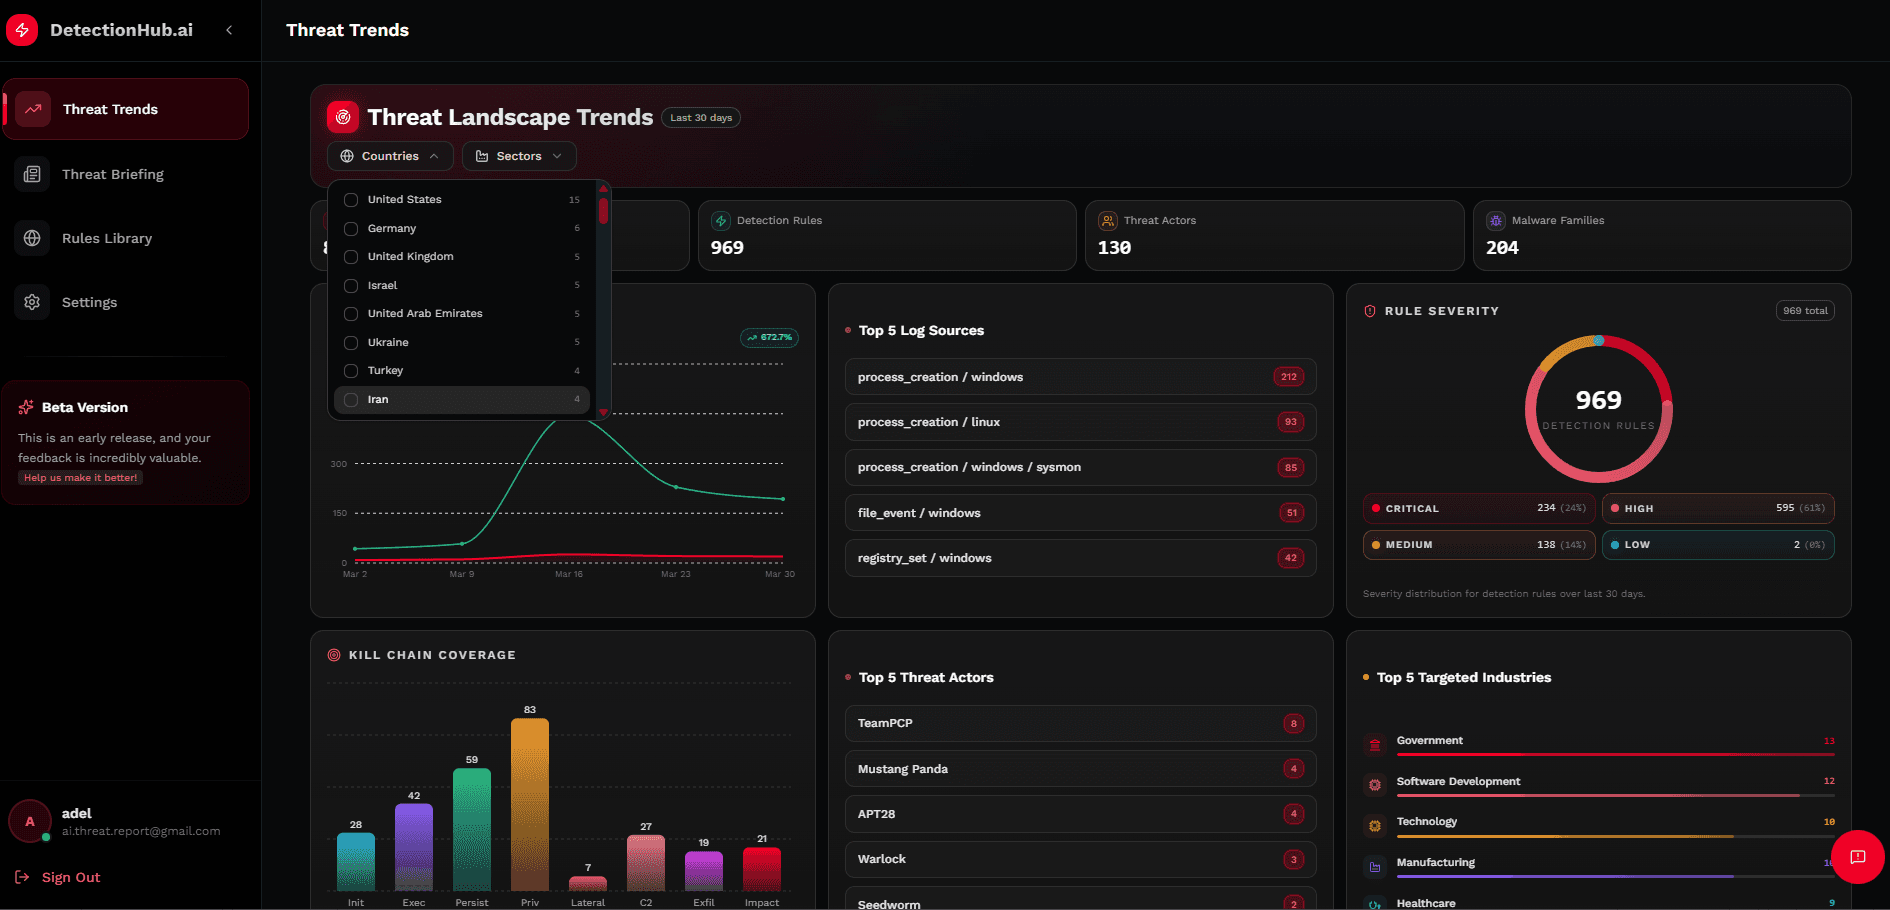Open Rules Library from the sidebar menu

(107, 238)
